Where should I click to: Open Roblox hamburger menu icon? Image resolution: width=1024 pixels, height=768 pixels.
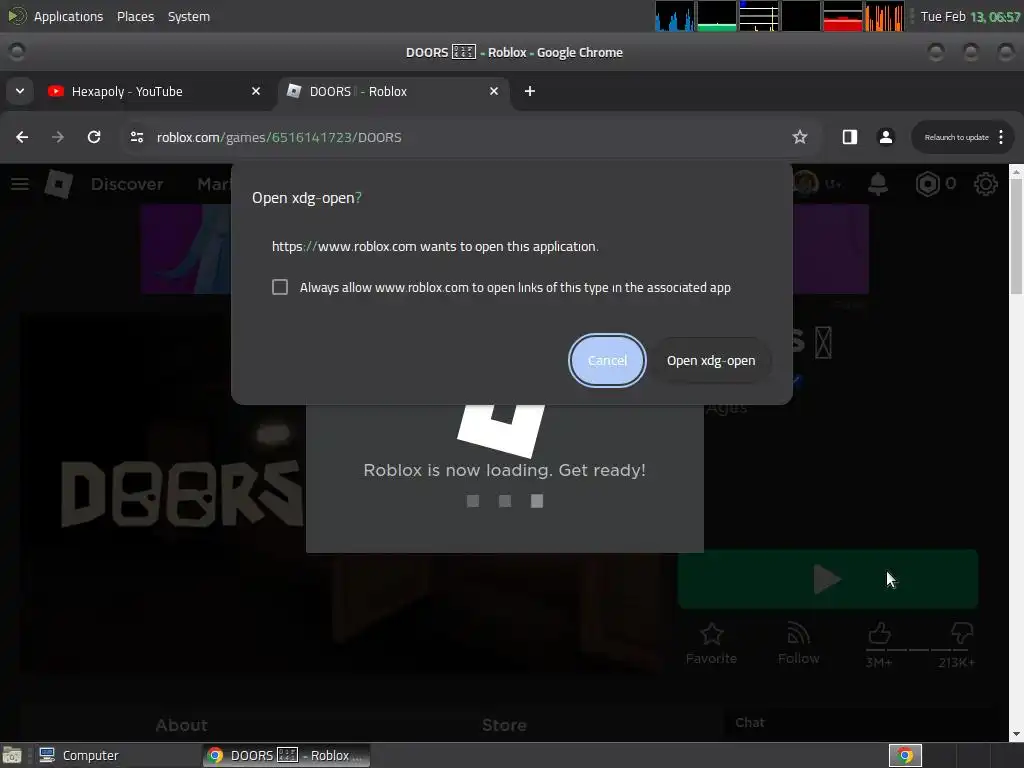(20, 184)
